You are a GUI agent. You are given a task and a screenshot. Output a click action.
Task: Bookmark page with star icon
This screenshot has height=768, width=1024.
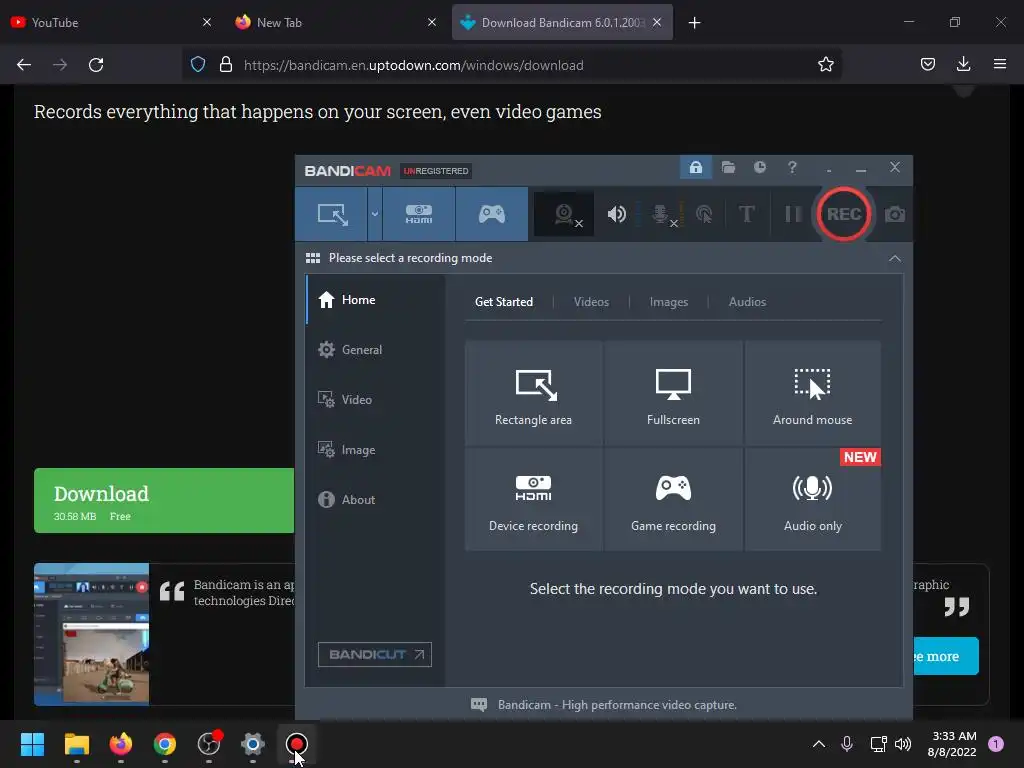pyautogui.click(x=825, y=65)
